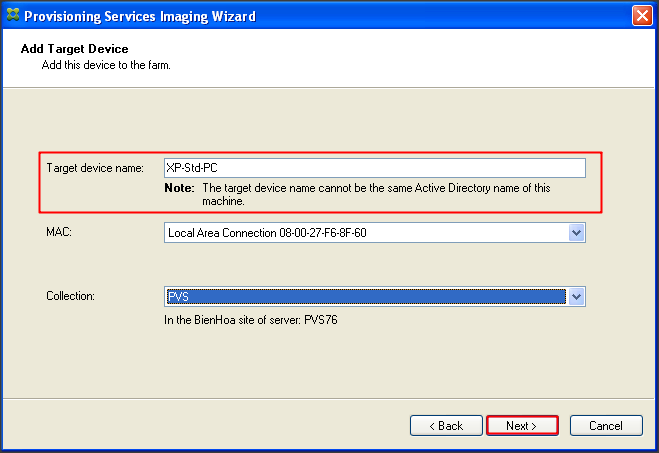Image resolution: width=659 pixels, height=453 pixels.
Task: Click the 'MAC:' label
Action: click(58, 233)
